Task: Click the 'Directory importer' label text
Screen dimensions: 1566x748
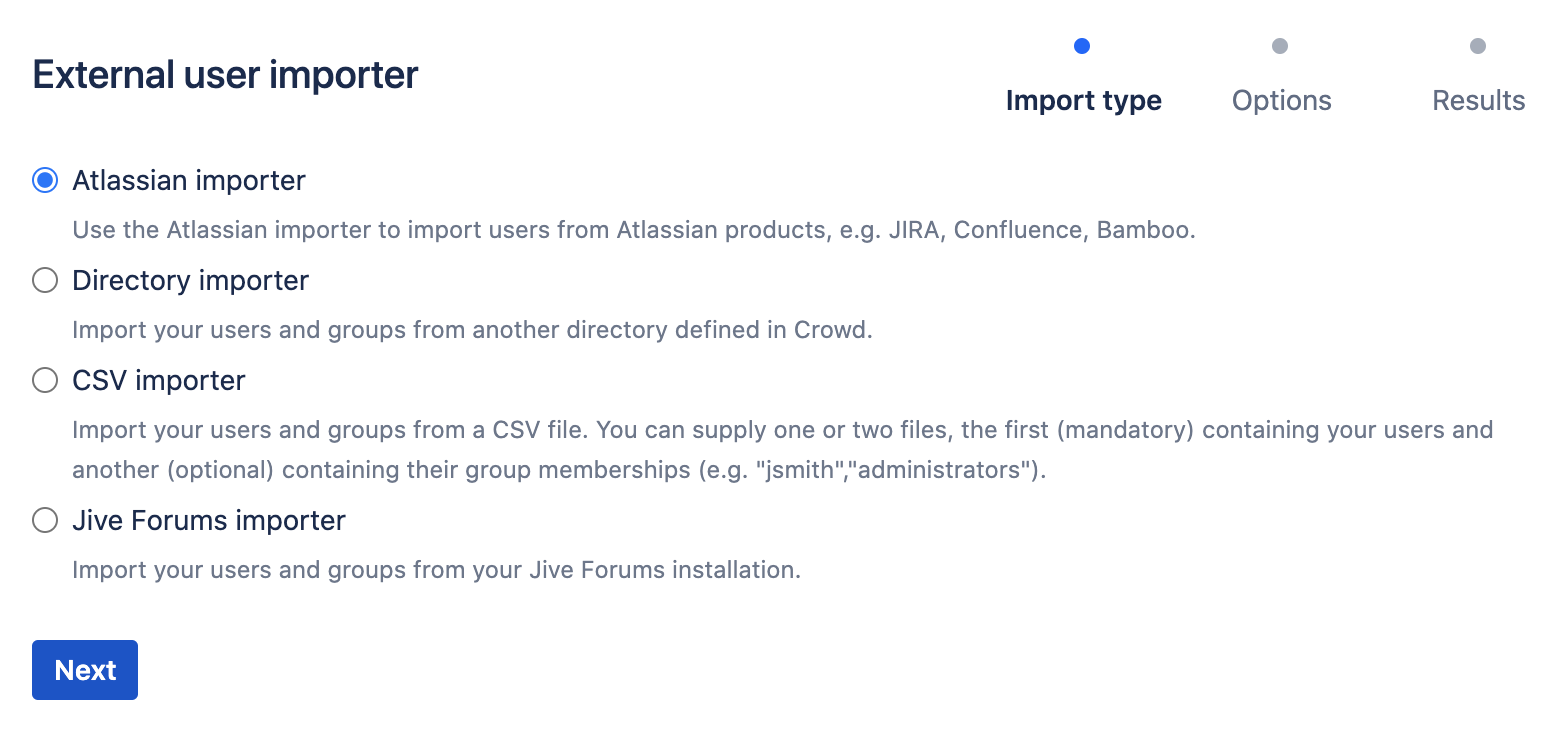Action: [190, 281]
